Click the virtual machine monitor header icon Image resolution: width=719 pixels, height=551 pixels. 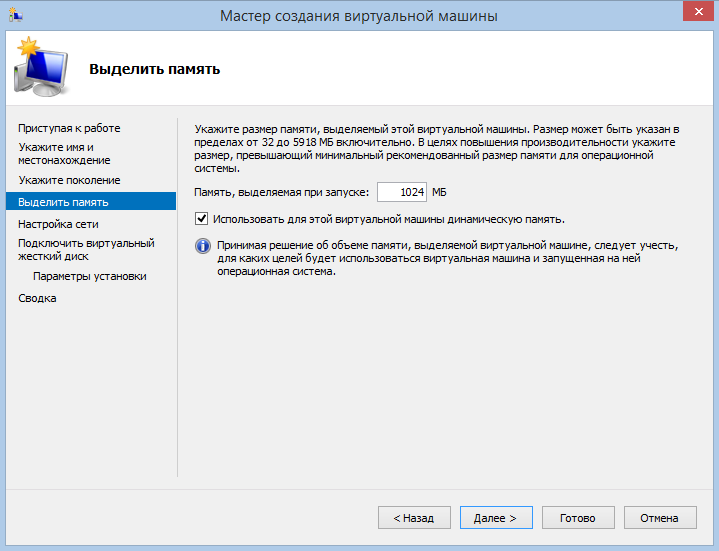[x=40, y=67]
